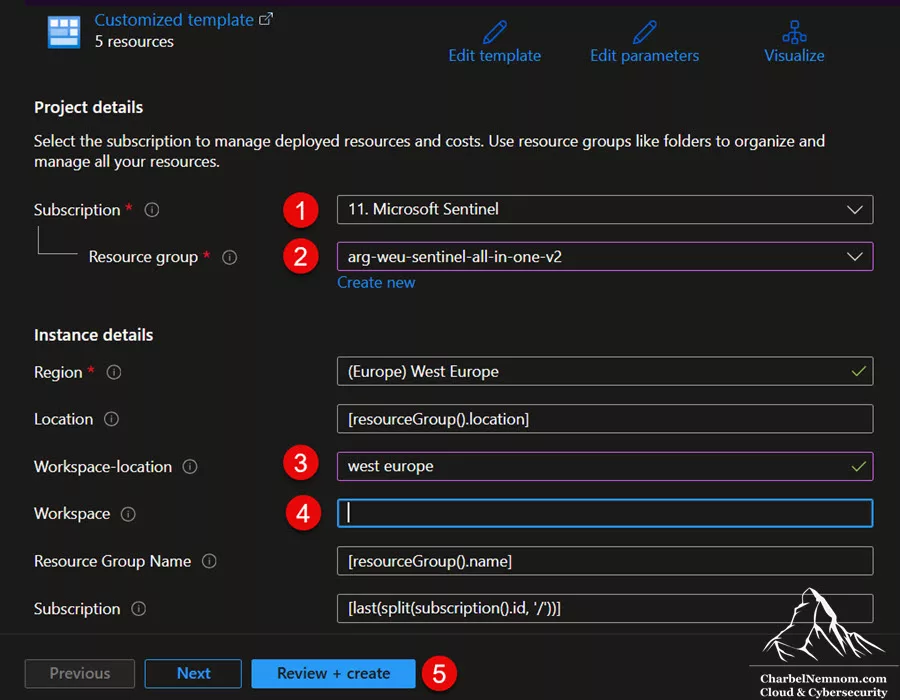Screen dimensions: 900x700
Task: Open the Resource group dropdown
Action: (605, 256)
